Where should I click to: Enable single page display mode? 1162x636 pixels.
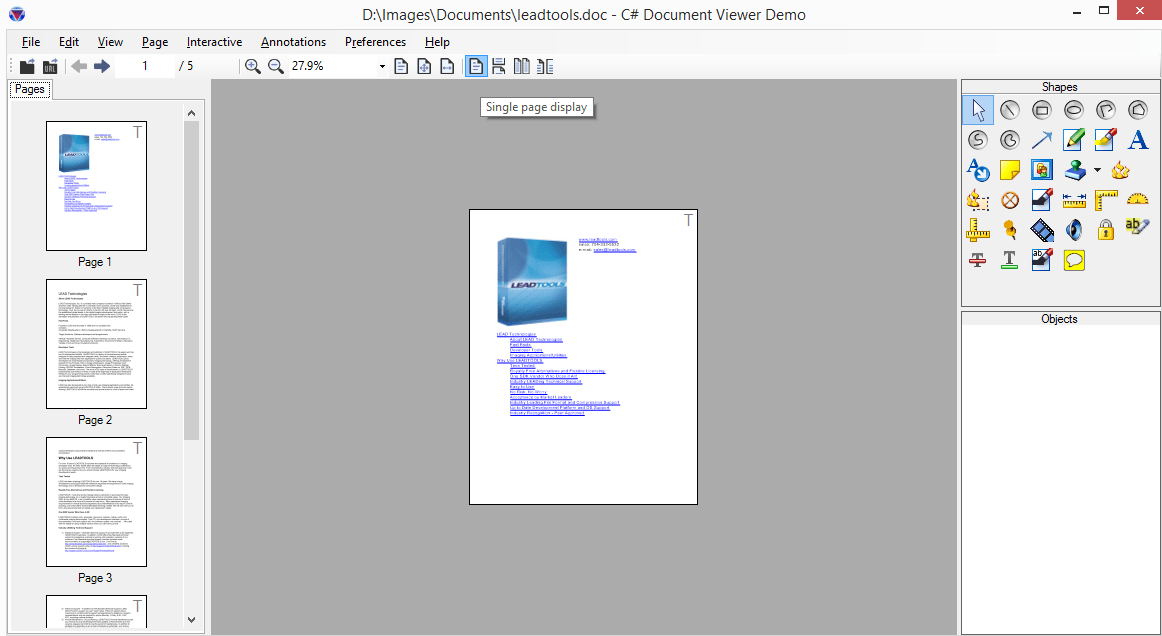tap(476, 66)
